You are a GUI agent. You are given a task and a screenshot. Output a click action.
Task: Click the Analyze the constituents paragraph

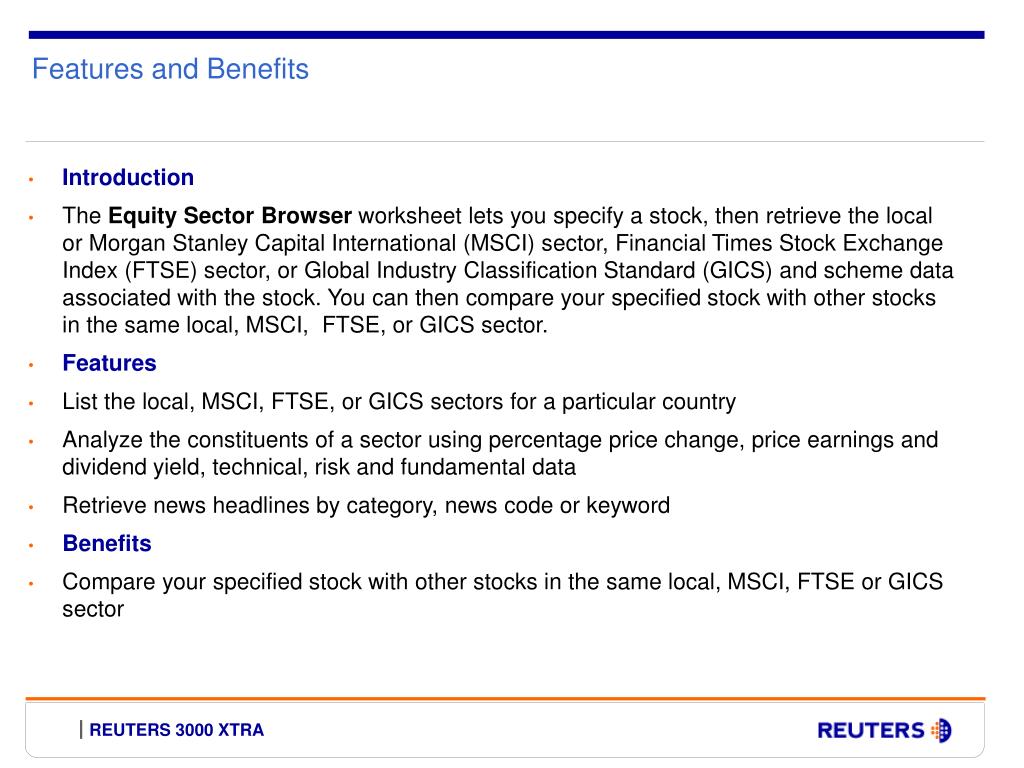pyautogui.click(x=500, y=453)
